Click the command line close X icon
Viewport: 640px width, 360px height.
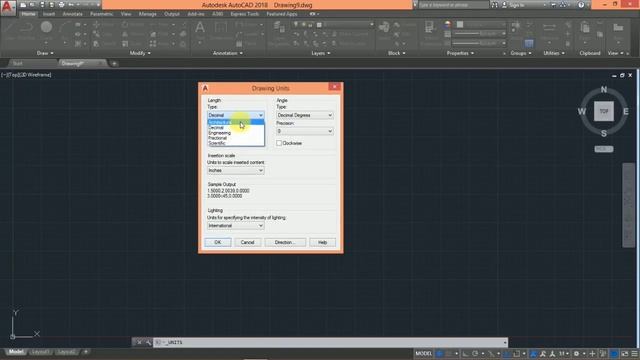[138, 342]
